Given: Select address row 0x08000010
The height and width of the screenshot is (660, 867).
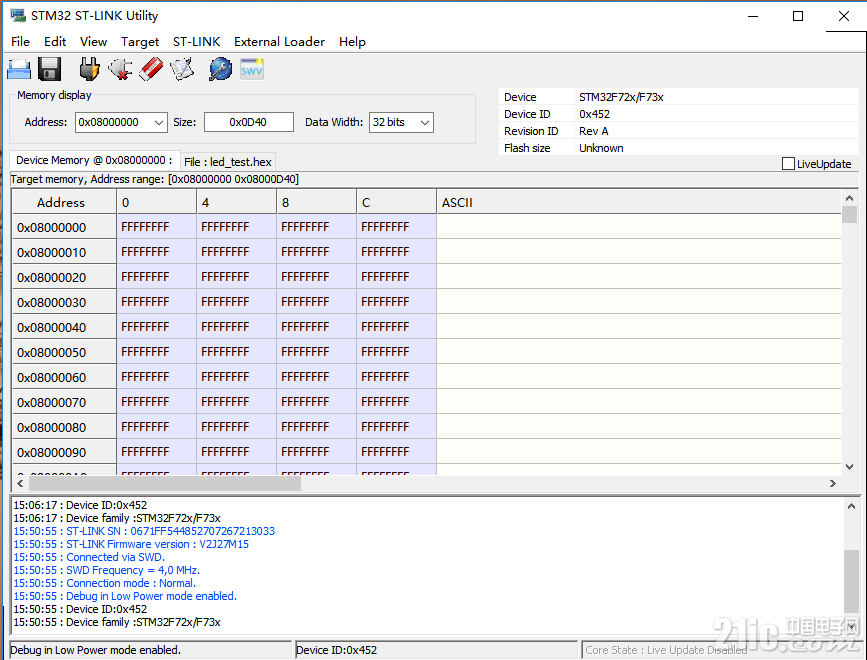Looking at the screenshot, I should coord(64,252).
